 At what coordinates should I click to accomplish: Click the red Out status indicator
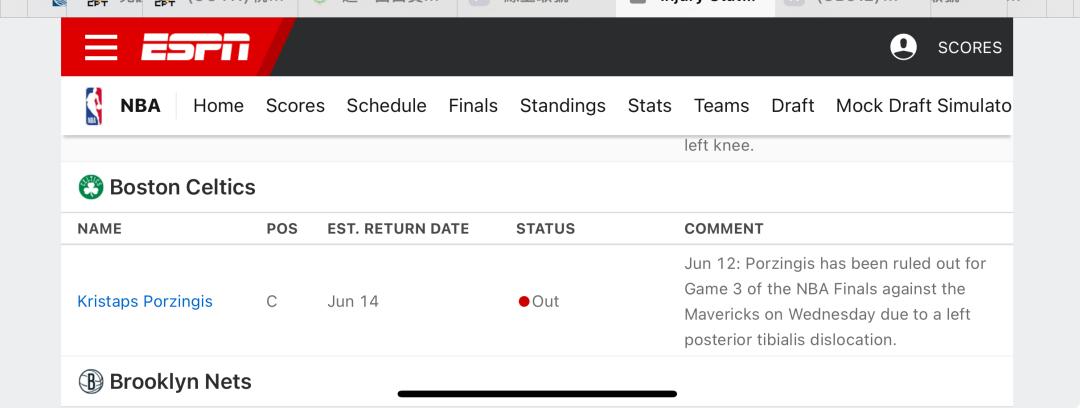pyautogui.click(x=523, y=301)
